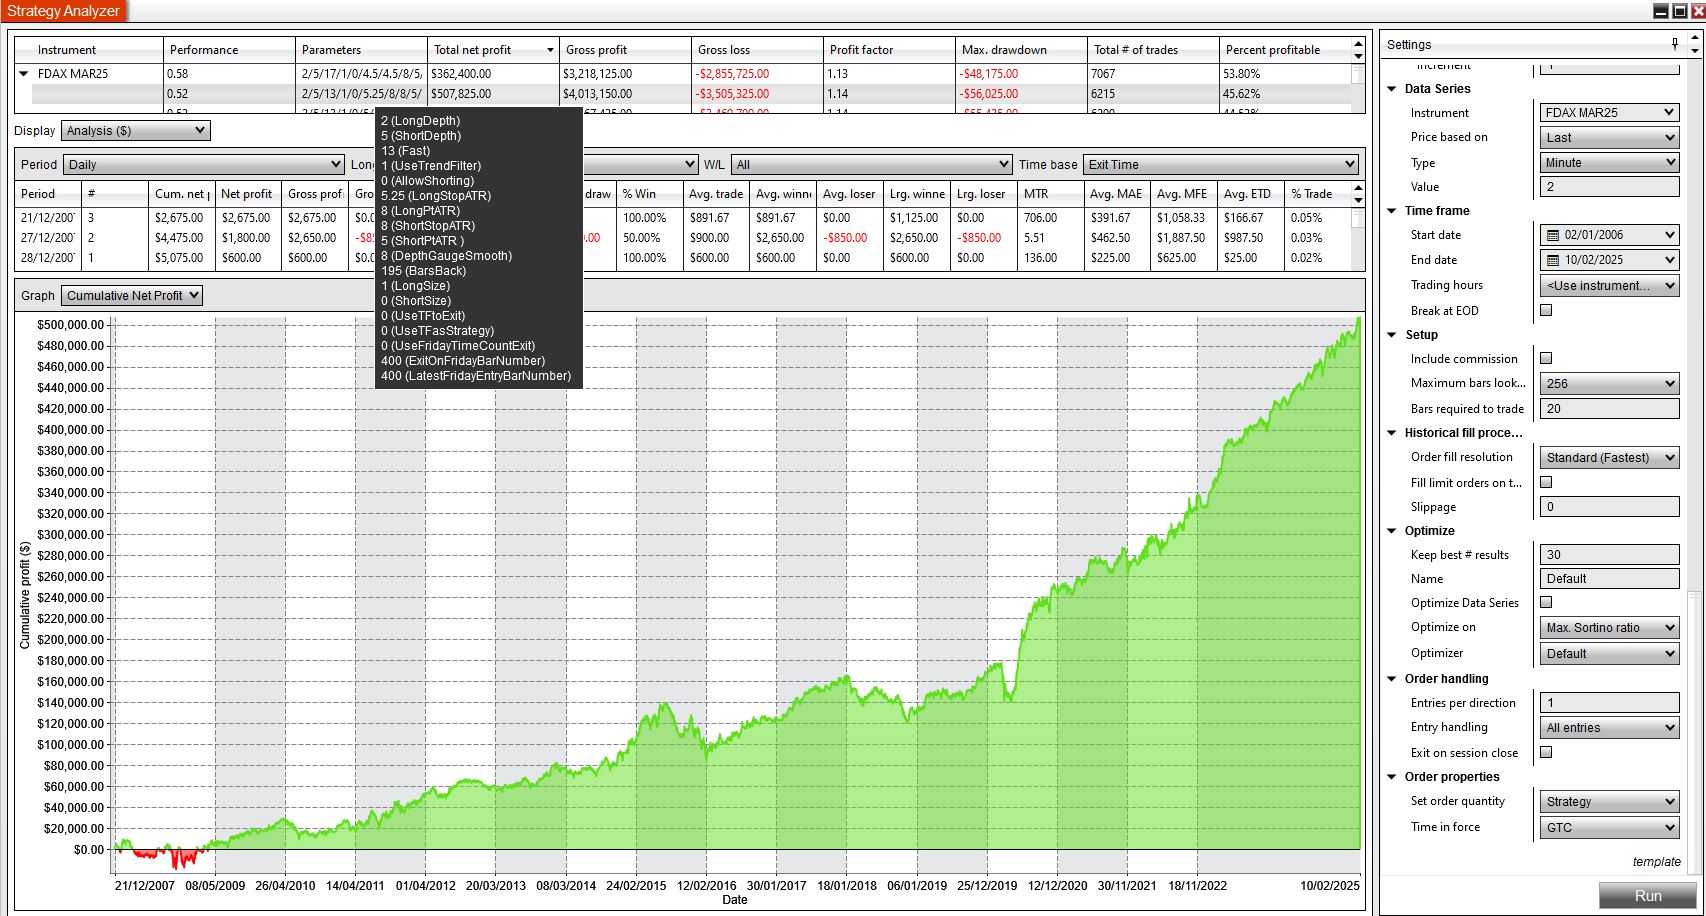Collapse the FDAX MAR25 row arrow
The width and height of the screenshot is (1706, 916).
pyautogui.click(x=24, y=73)
